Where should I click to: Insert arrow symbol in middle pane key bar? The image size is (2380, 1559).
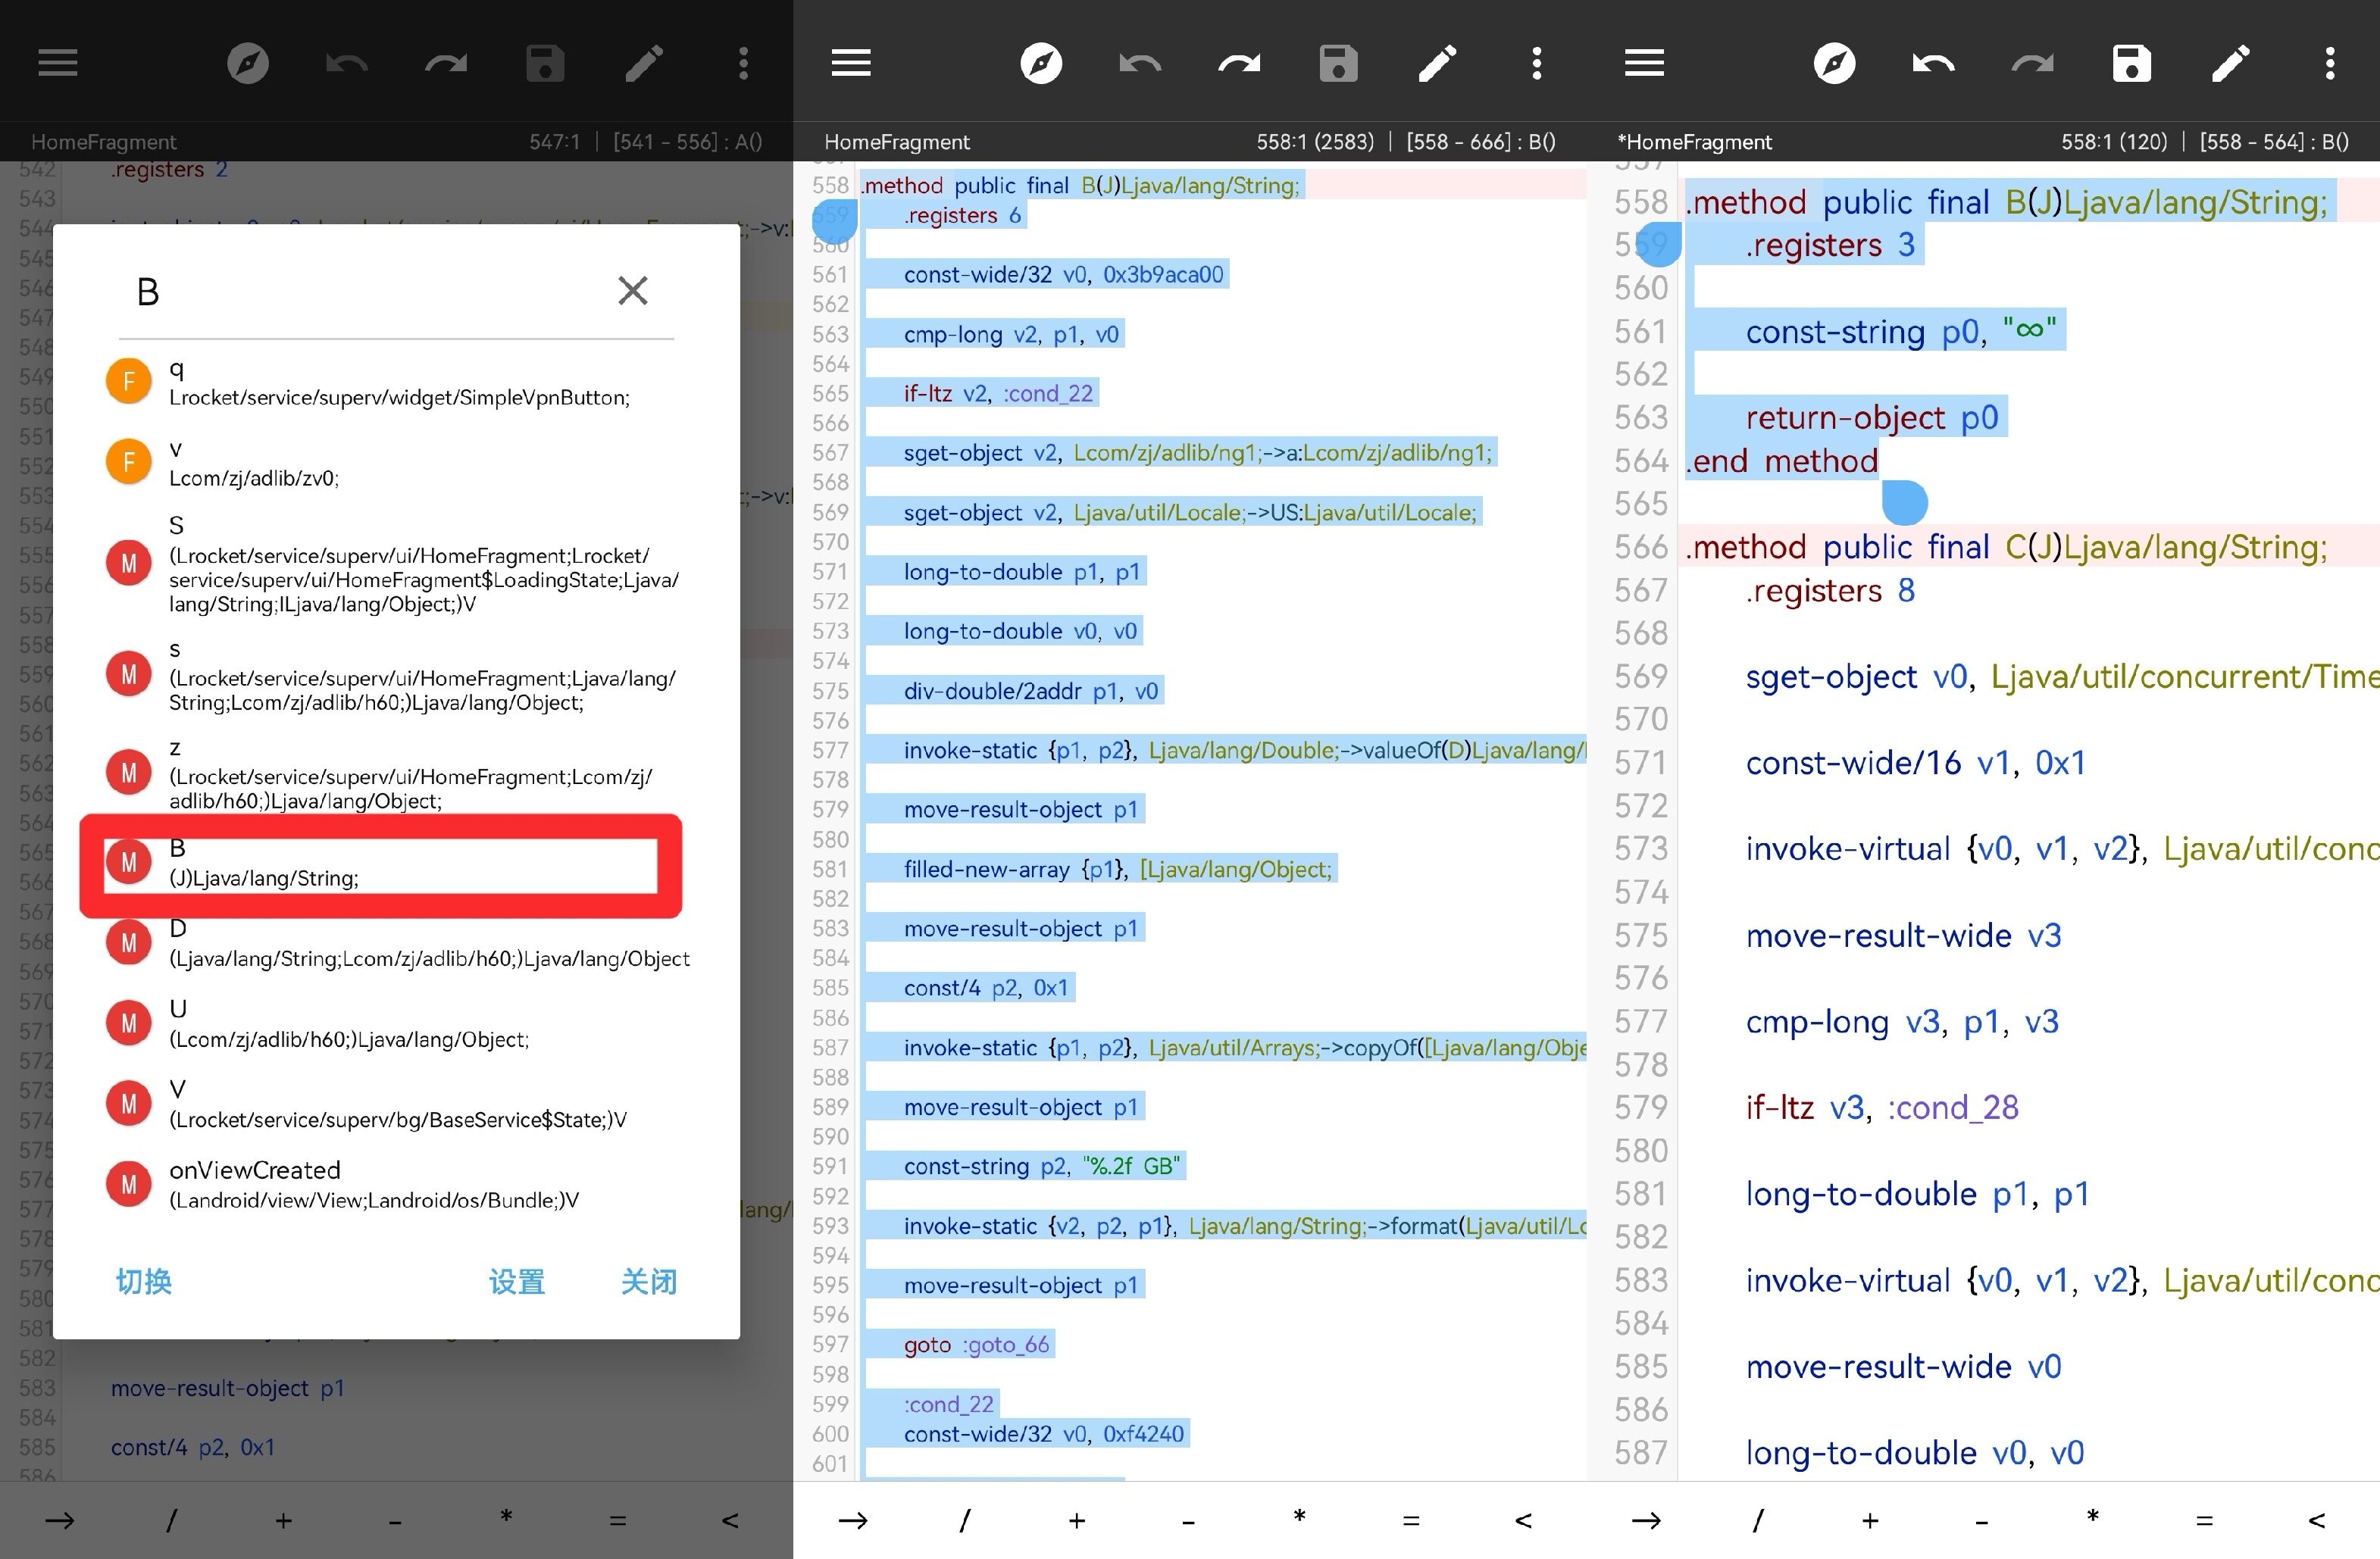[x=852, y=1521]
